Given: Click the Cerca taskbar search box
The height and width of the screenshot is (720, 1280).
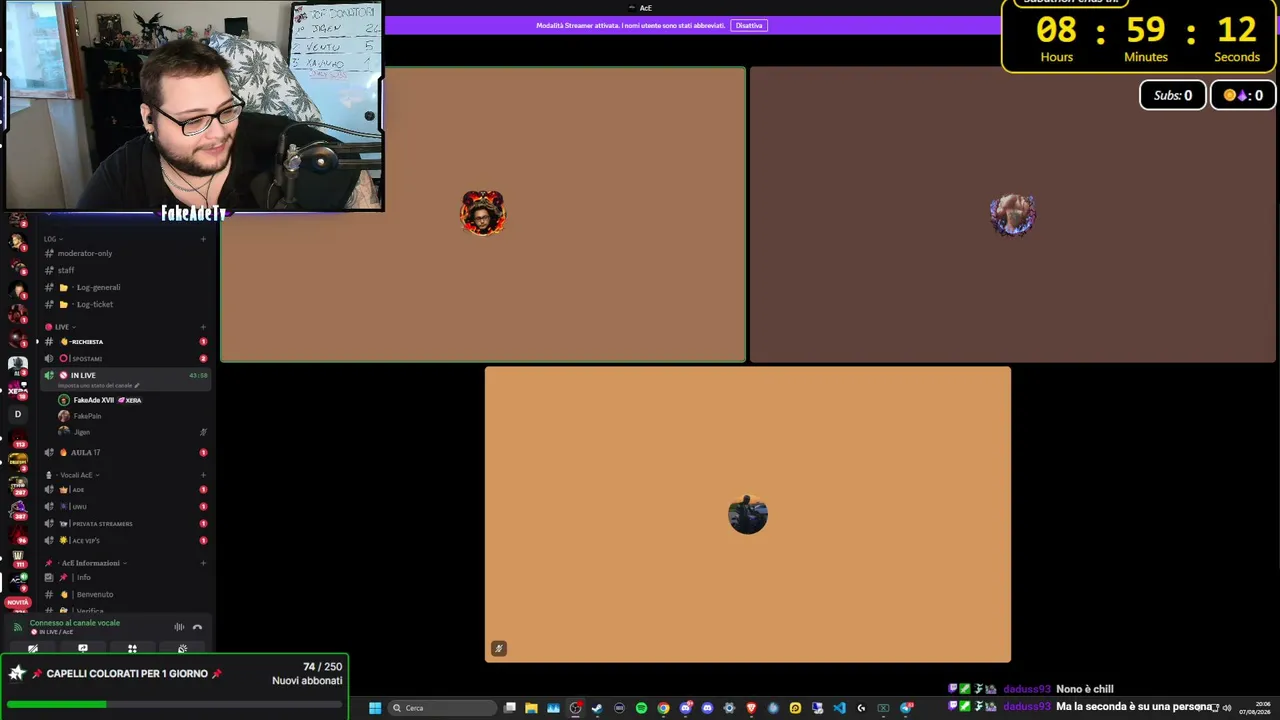Looking at the screenshot, I should coord(442,708).
